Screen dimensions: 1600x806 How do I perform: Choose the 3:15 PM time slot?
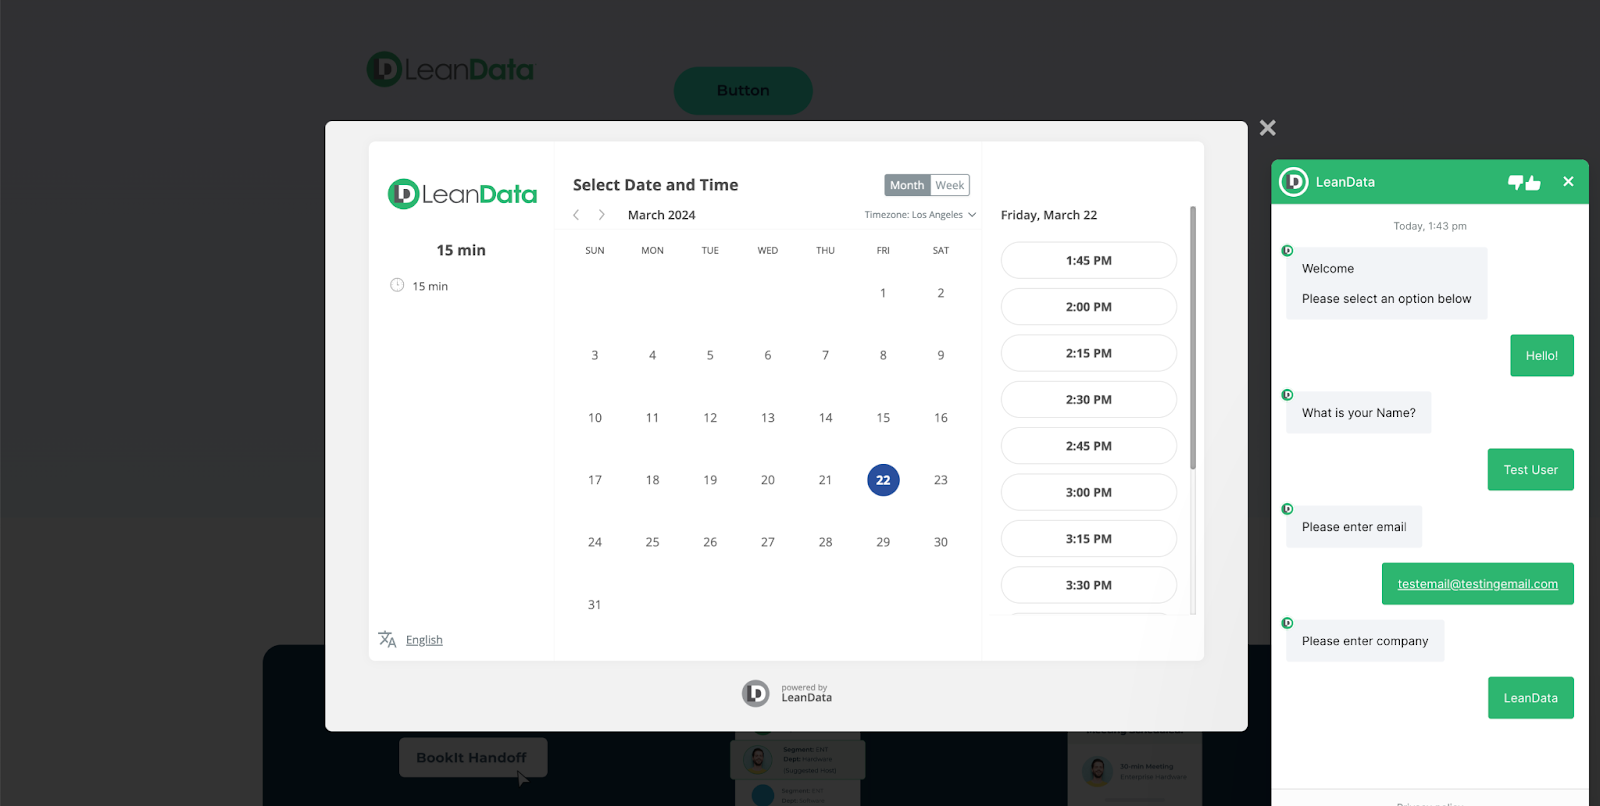tap(1088, 539)
